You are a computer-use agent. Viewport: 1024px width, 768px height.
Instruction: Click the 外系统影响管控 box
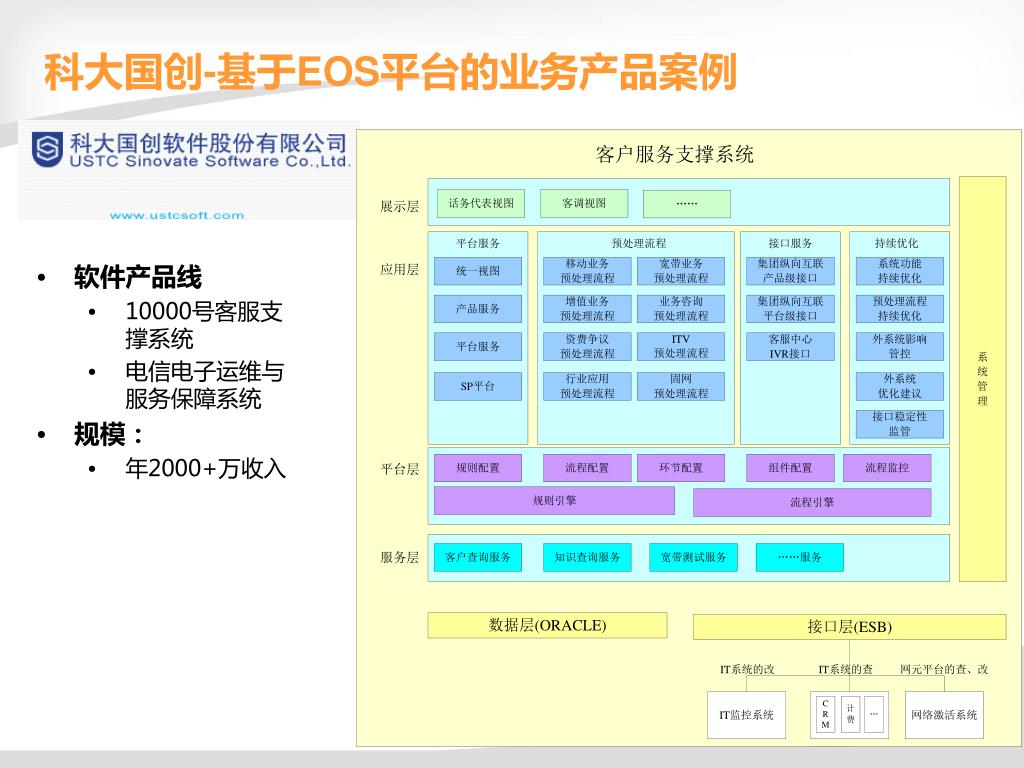coord(900,346)
